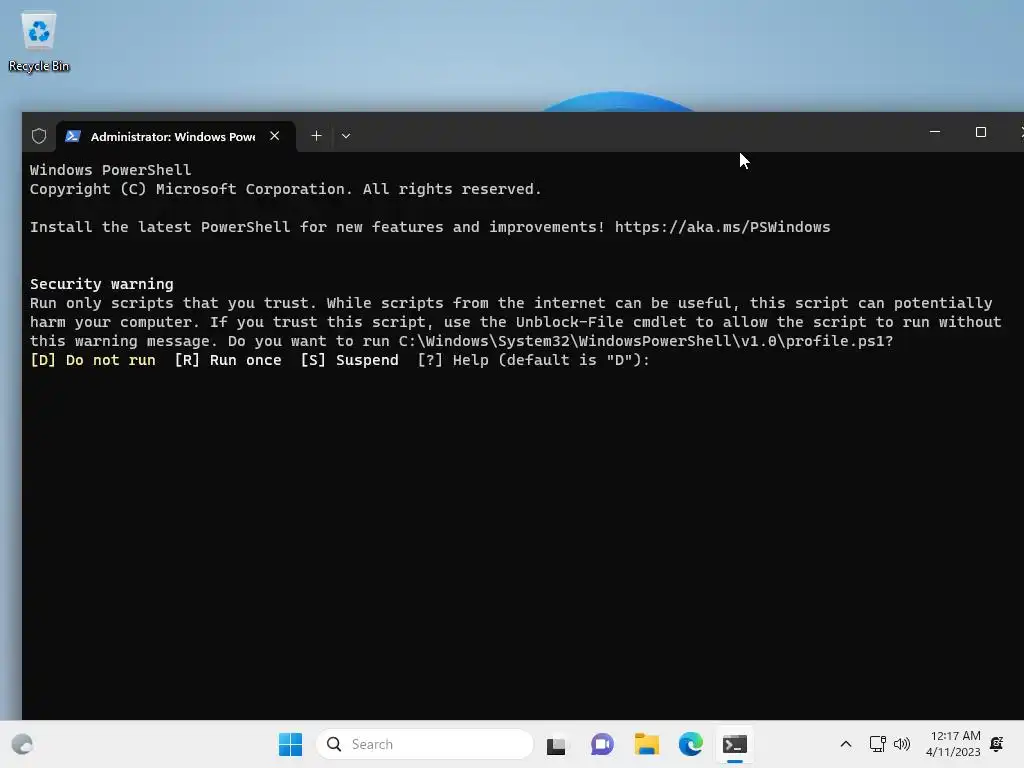Open Task View from the taskbar
The width and height of the screenshot is (1024, 768).
556,744
